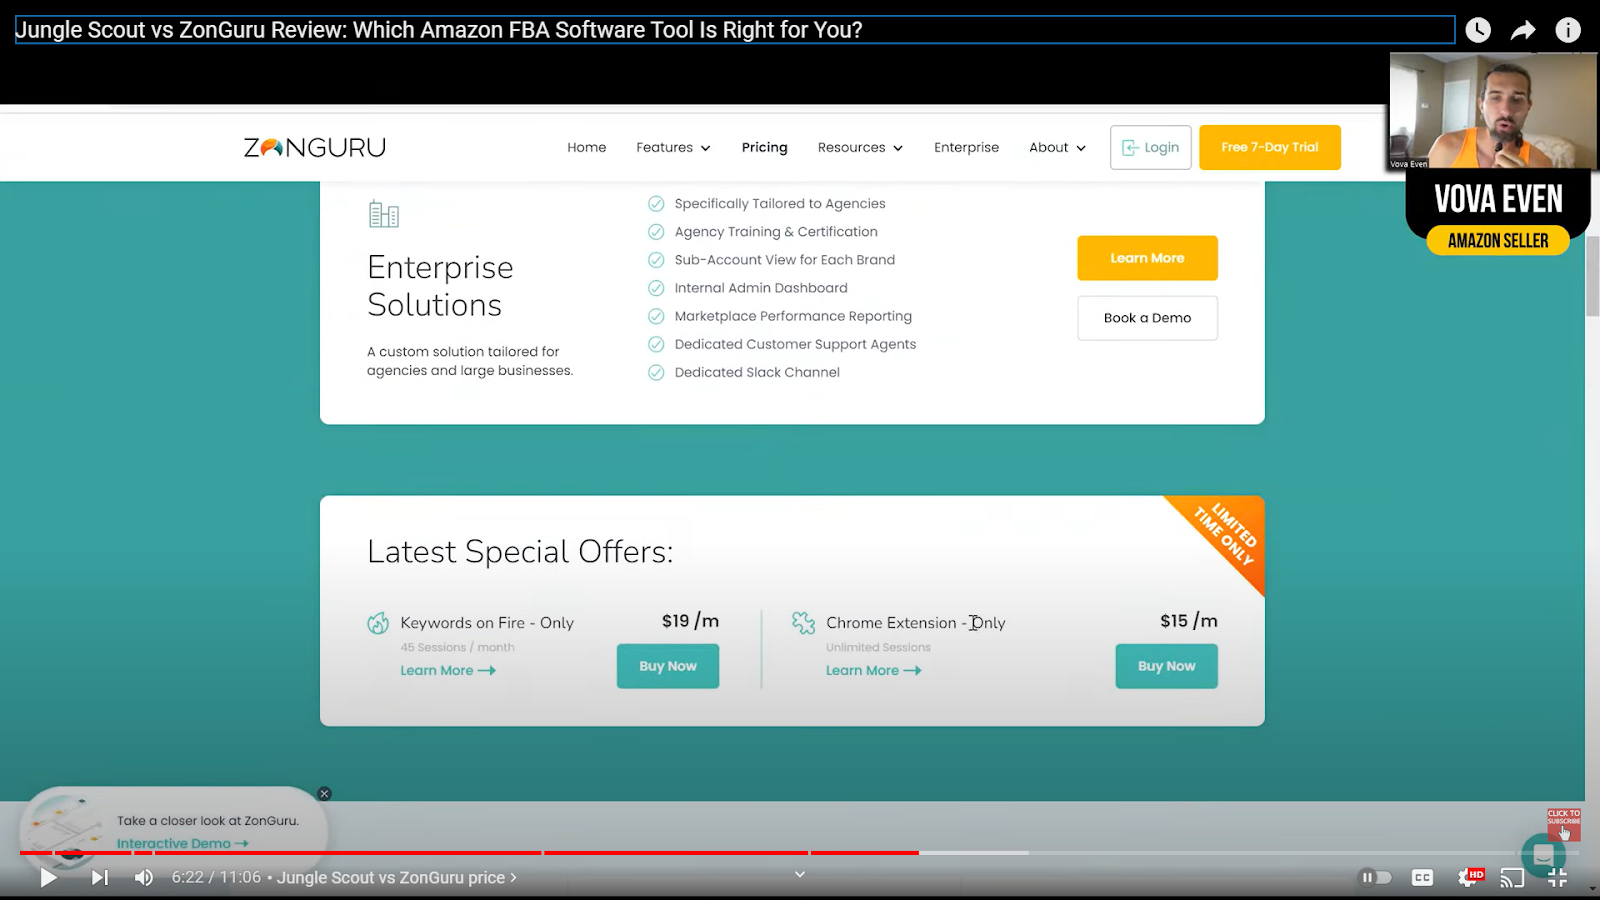Click the Click to Subscribe badge
This screenshot has height=900, width=1600.
[1564, 825]
